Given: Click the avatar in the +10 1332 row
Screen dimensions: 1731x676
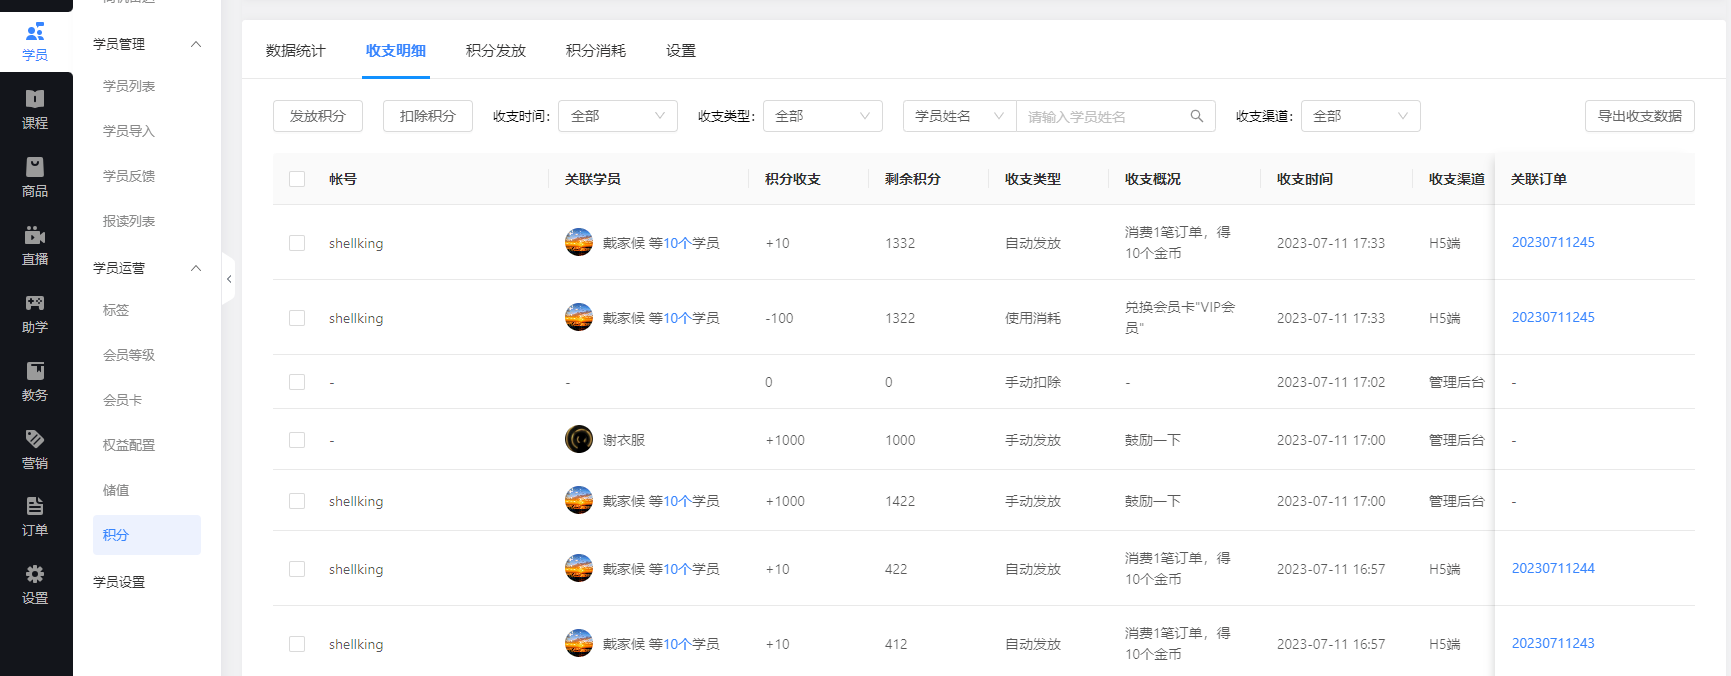Looking at the screenshot, I should click(579, 242).
